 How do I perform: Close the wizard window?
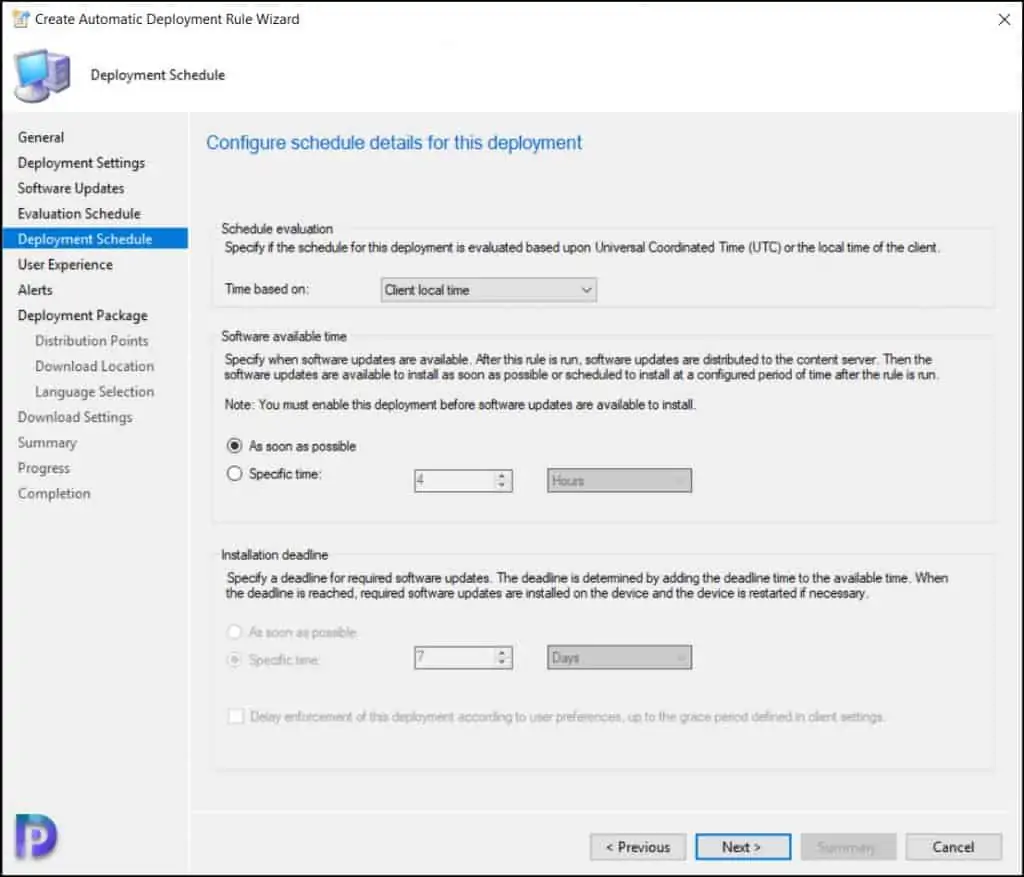[x=1004, y=19]
